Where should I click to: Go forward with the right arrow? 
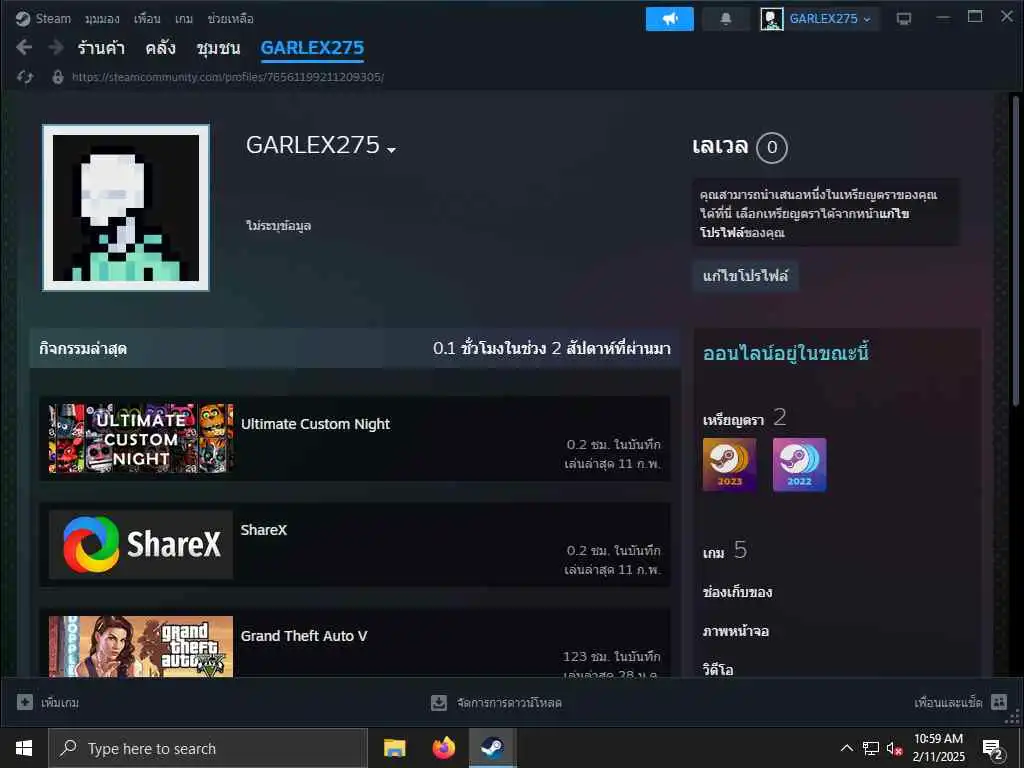[56, 48]
